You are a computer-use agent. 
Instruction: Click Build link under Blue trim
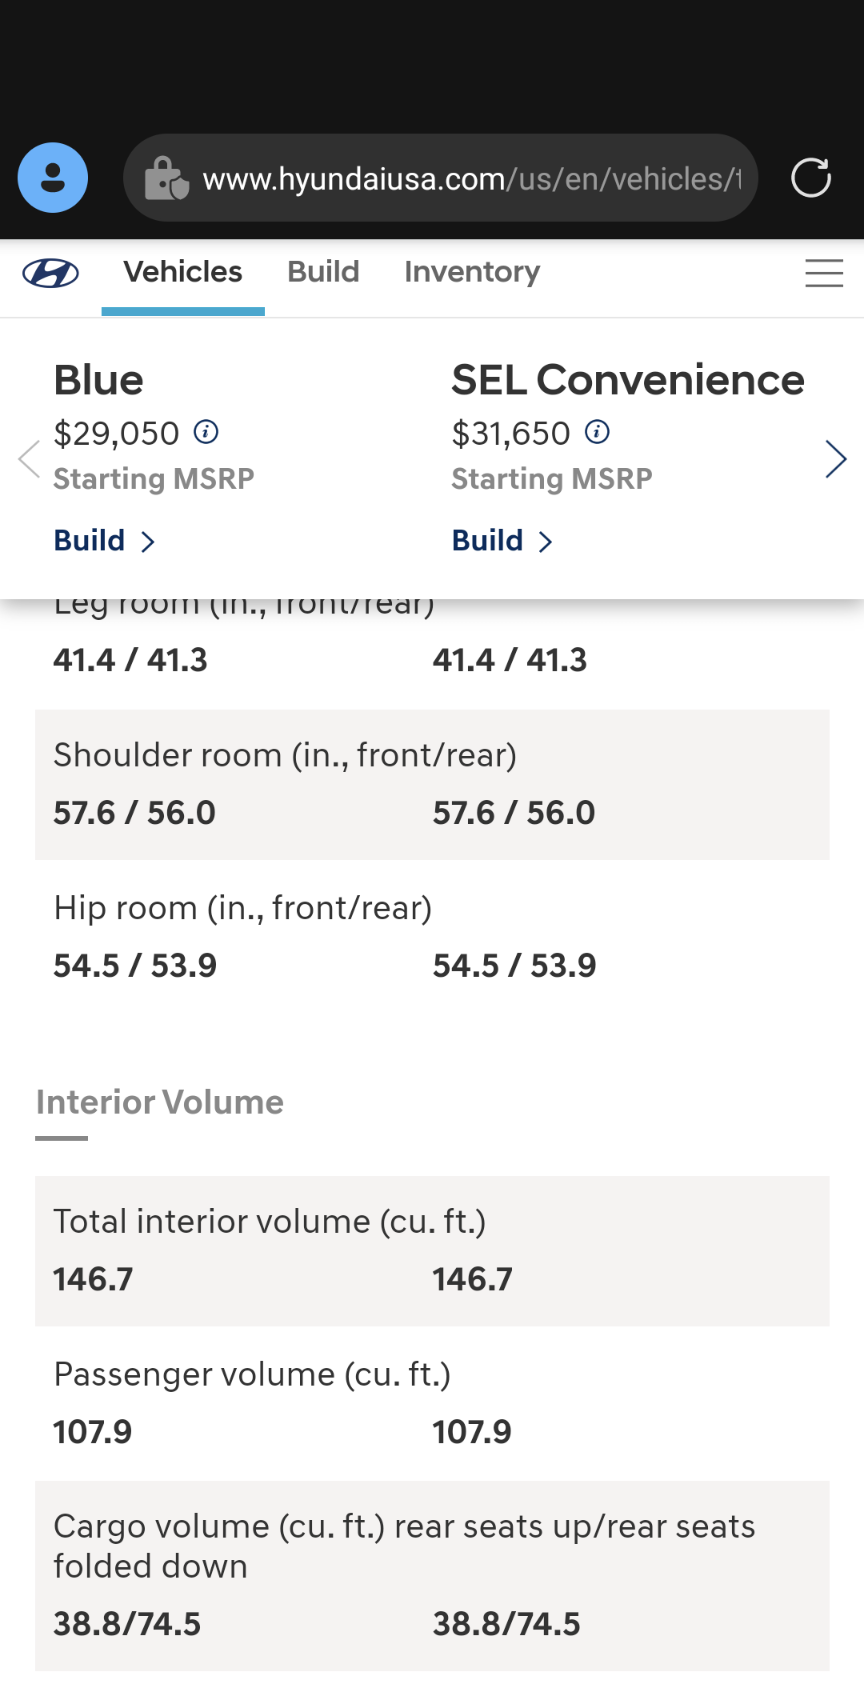(x=104, y=541)
